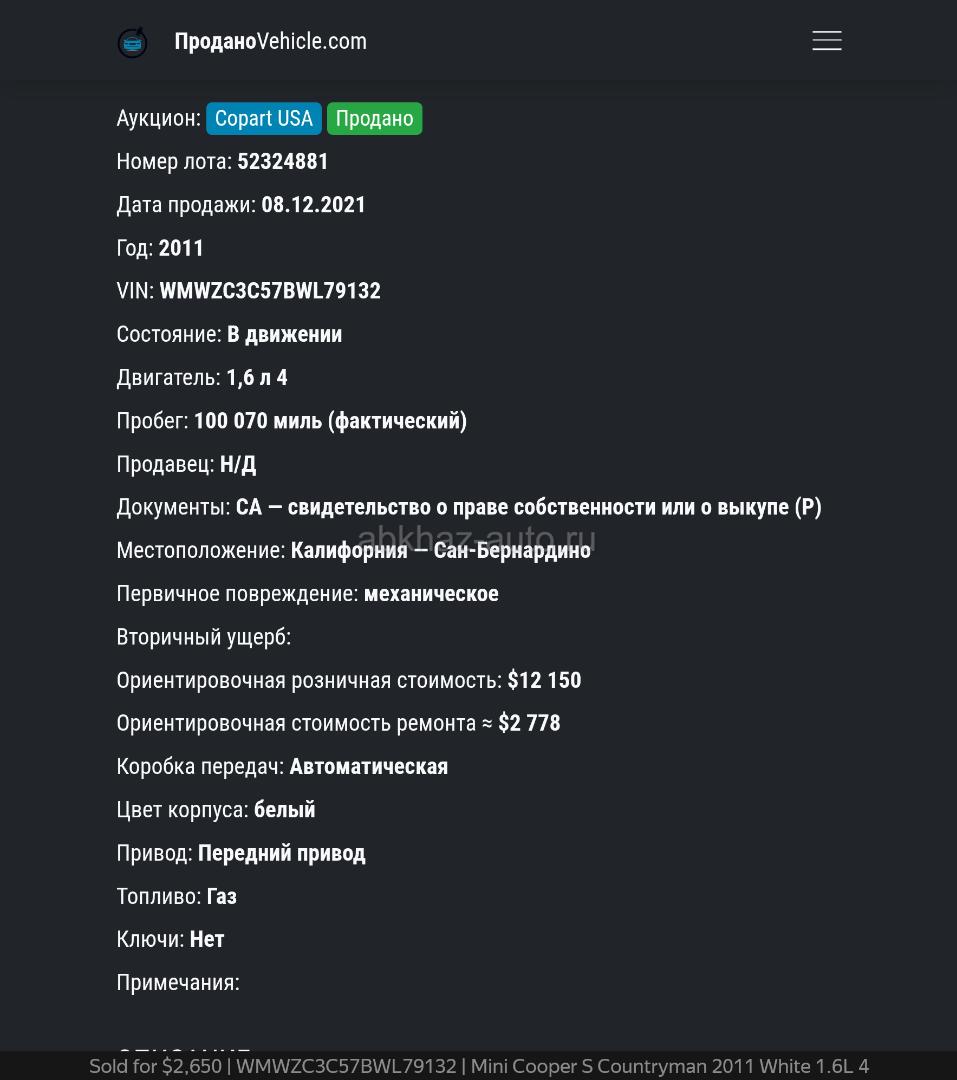Screen dimensions: 957x1080
Task: Click the Copart USA auction badge
Action: point(264,118)
